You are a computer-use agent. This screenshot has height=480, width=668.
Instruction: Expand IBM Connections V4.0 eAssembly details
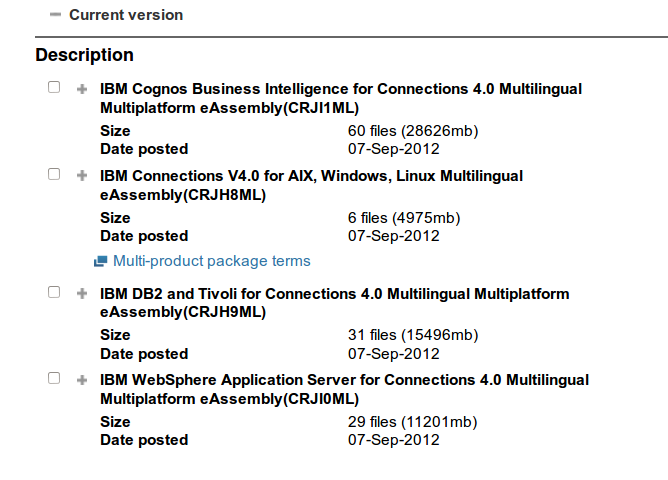(82, 175)
